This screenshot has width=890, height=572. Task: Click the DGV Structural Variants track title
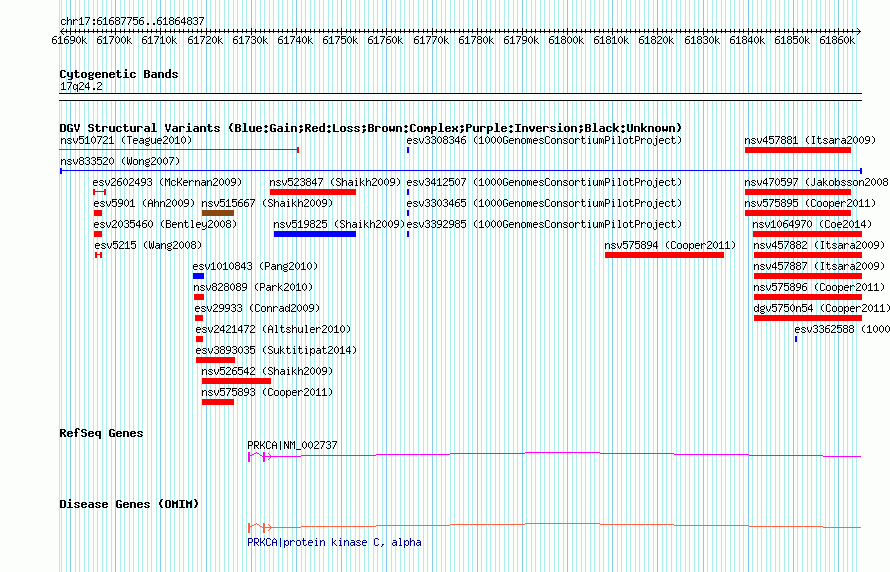pos(371,128)
